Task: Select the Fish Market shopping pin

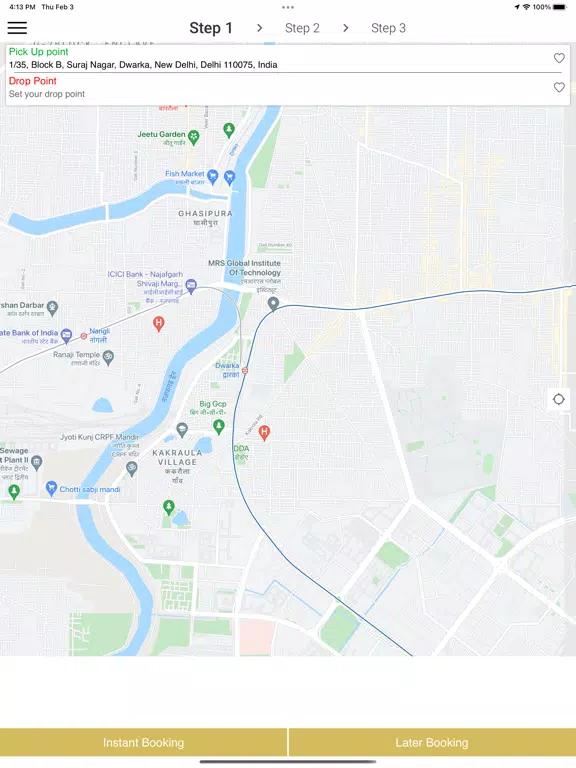Action: click(x=213, y=176)
